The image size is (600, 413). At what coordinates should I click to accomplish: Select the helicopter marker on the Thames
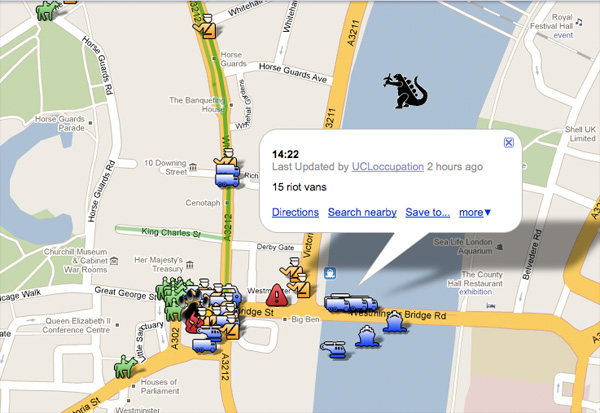335,349
